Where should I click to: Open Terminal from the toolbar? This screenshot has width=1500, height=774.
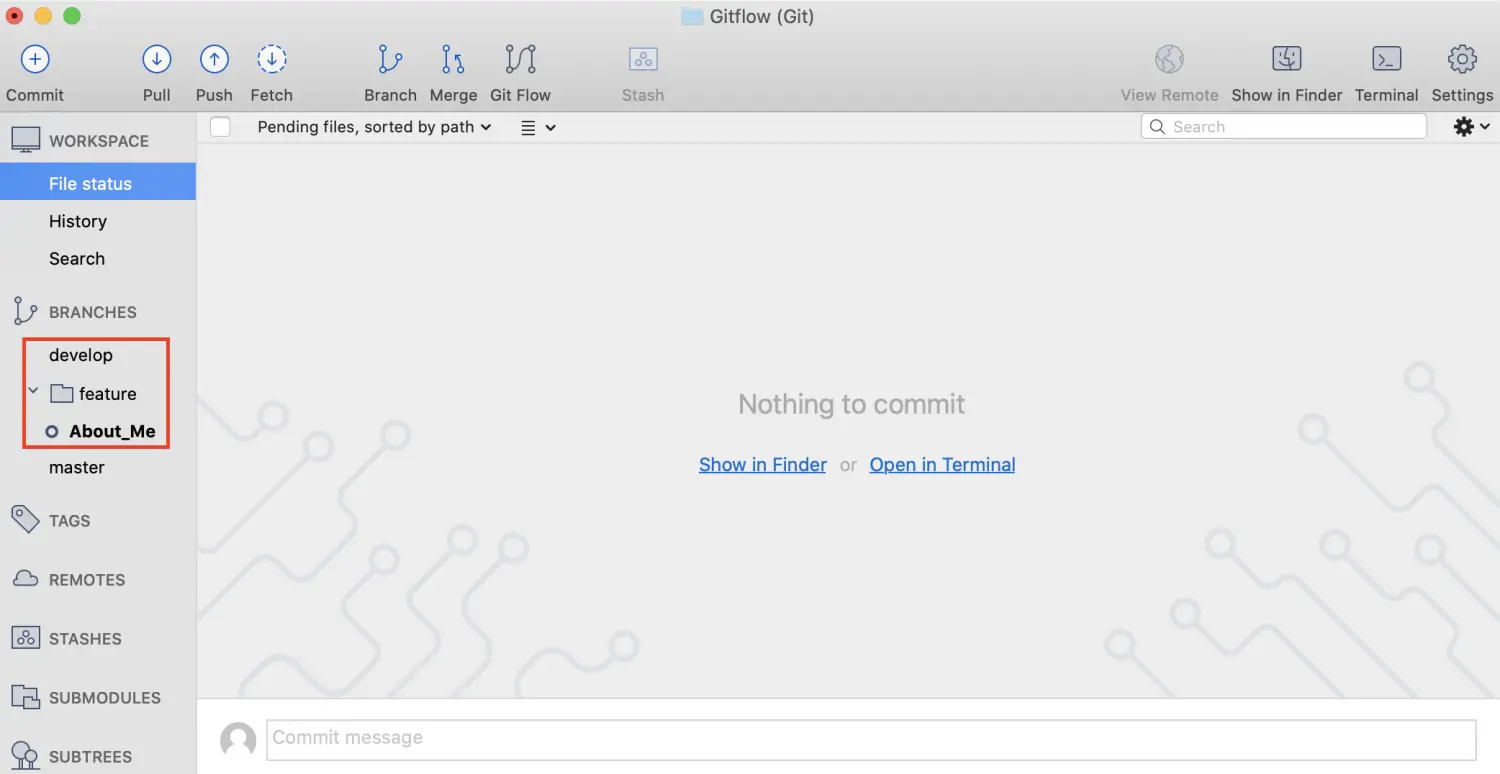pos(1386,60)
